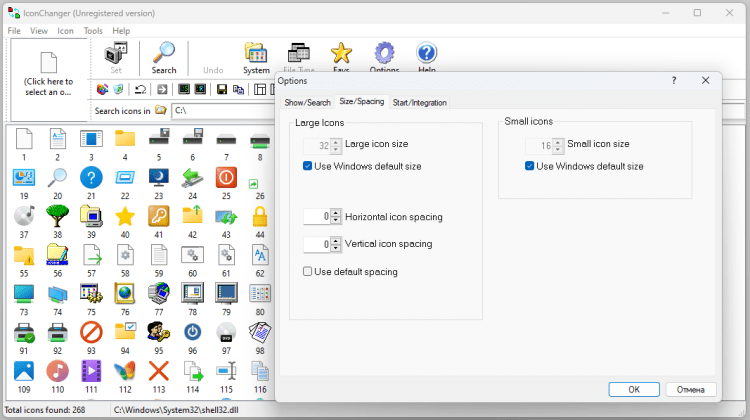Increase Vertical icon spacing with up arrow
This screenshot has width=750, height=420.
coord(336,241)
